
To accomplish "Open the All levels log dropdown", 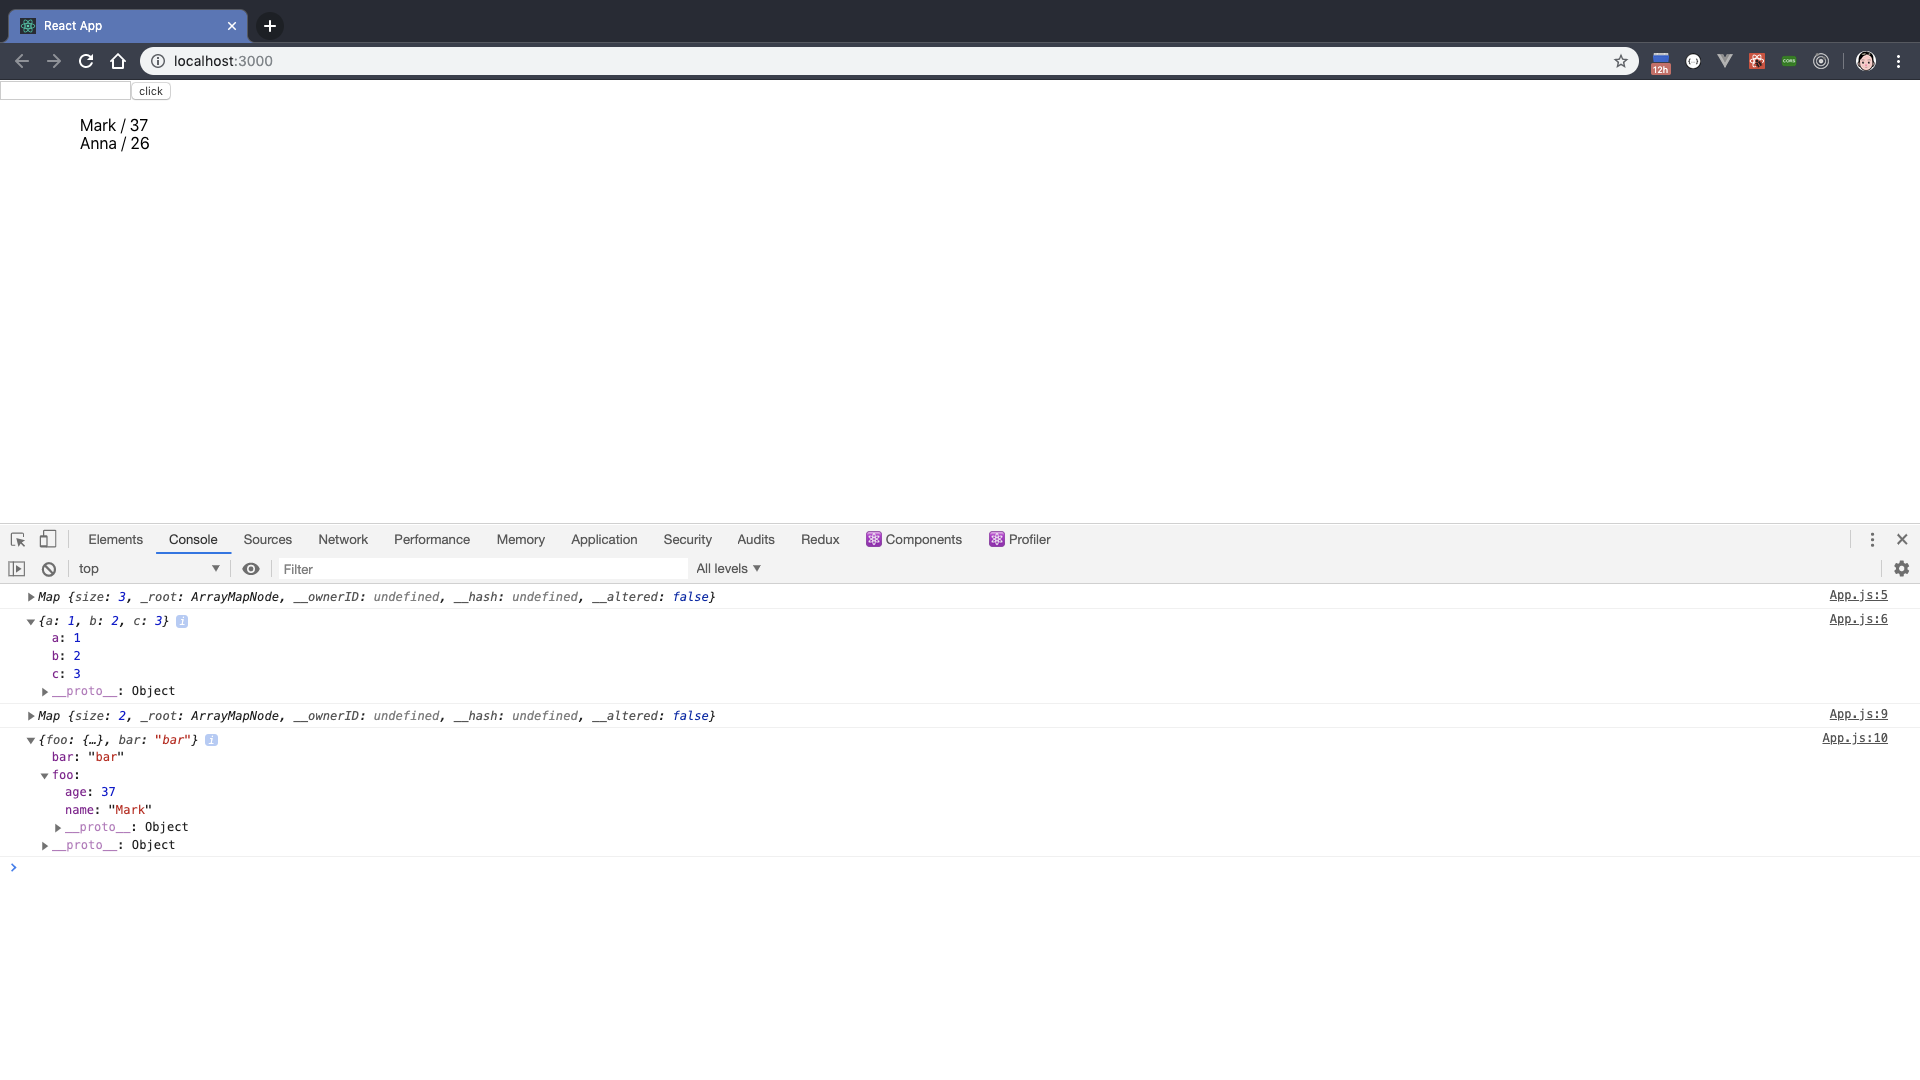I will click(x=728, y=569).
